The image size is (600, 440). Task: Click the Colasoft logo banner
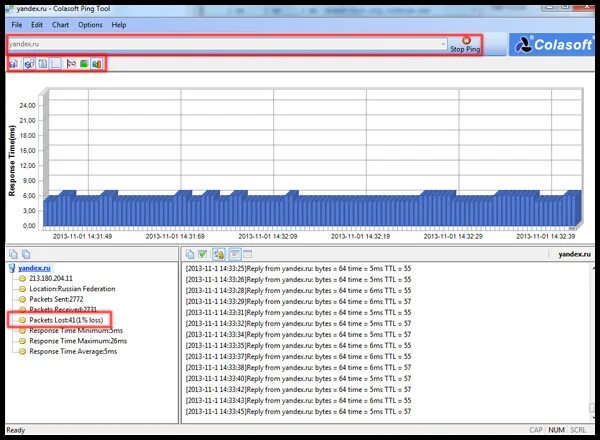coord(552,45)
